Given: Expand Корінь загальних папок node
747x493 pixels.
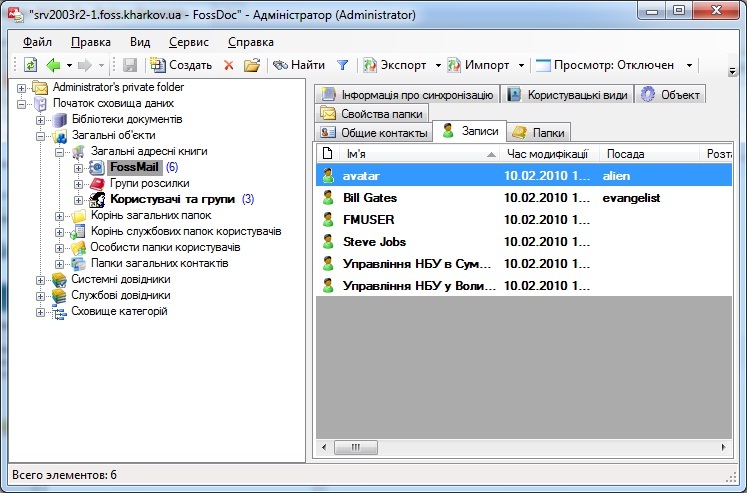Looking at the screenshot, I should [x=59, y=216].
